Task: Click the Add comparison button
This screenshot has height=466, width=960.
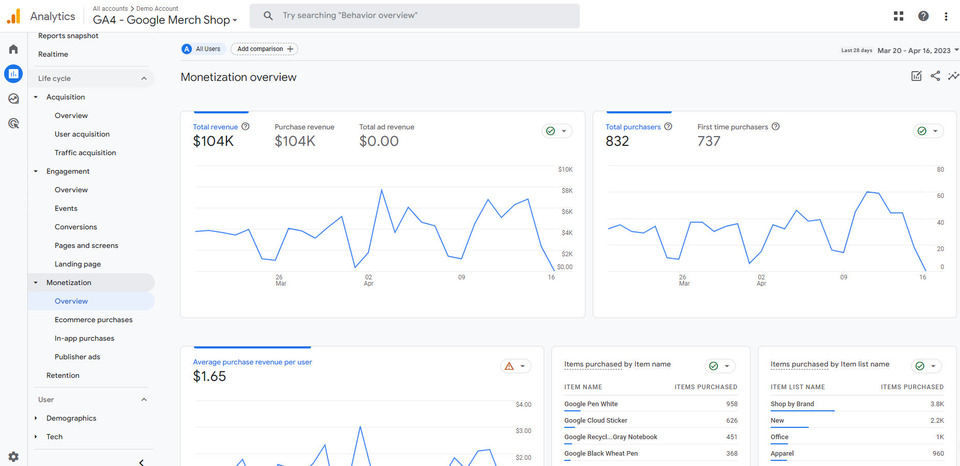Action: (x=264, y=48)
